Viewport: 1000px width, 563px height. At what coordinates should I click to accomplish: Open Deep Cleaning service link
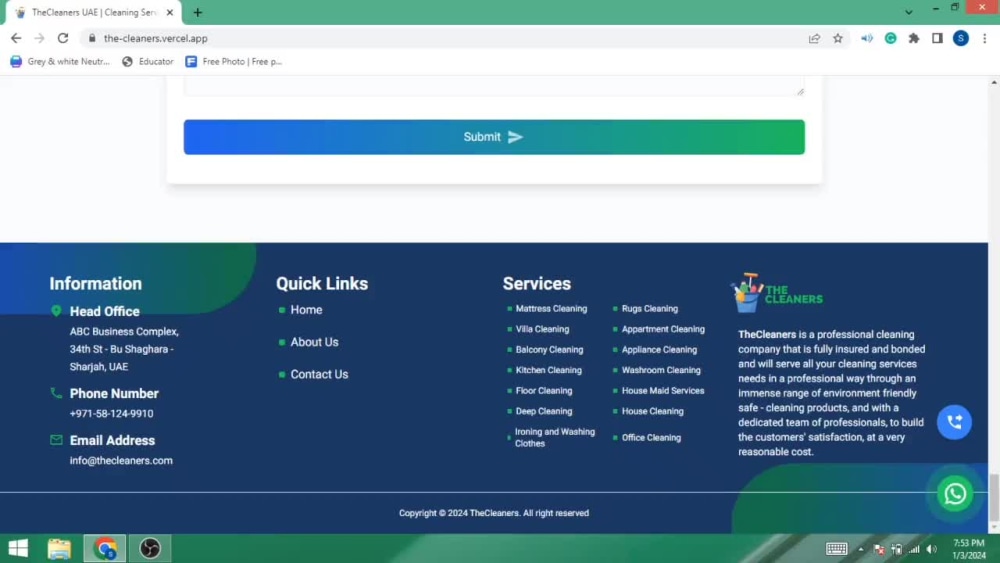[543, 411]
